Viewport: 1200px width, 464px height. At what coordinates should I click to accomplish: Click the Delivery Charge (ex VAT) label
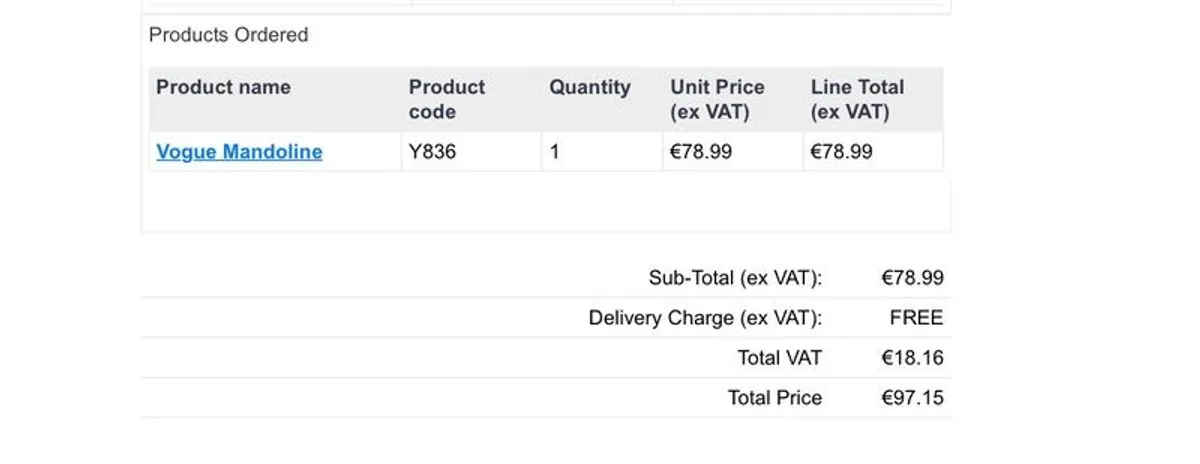click(705, 318)
